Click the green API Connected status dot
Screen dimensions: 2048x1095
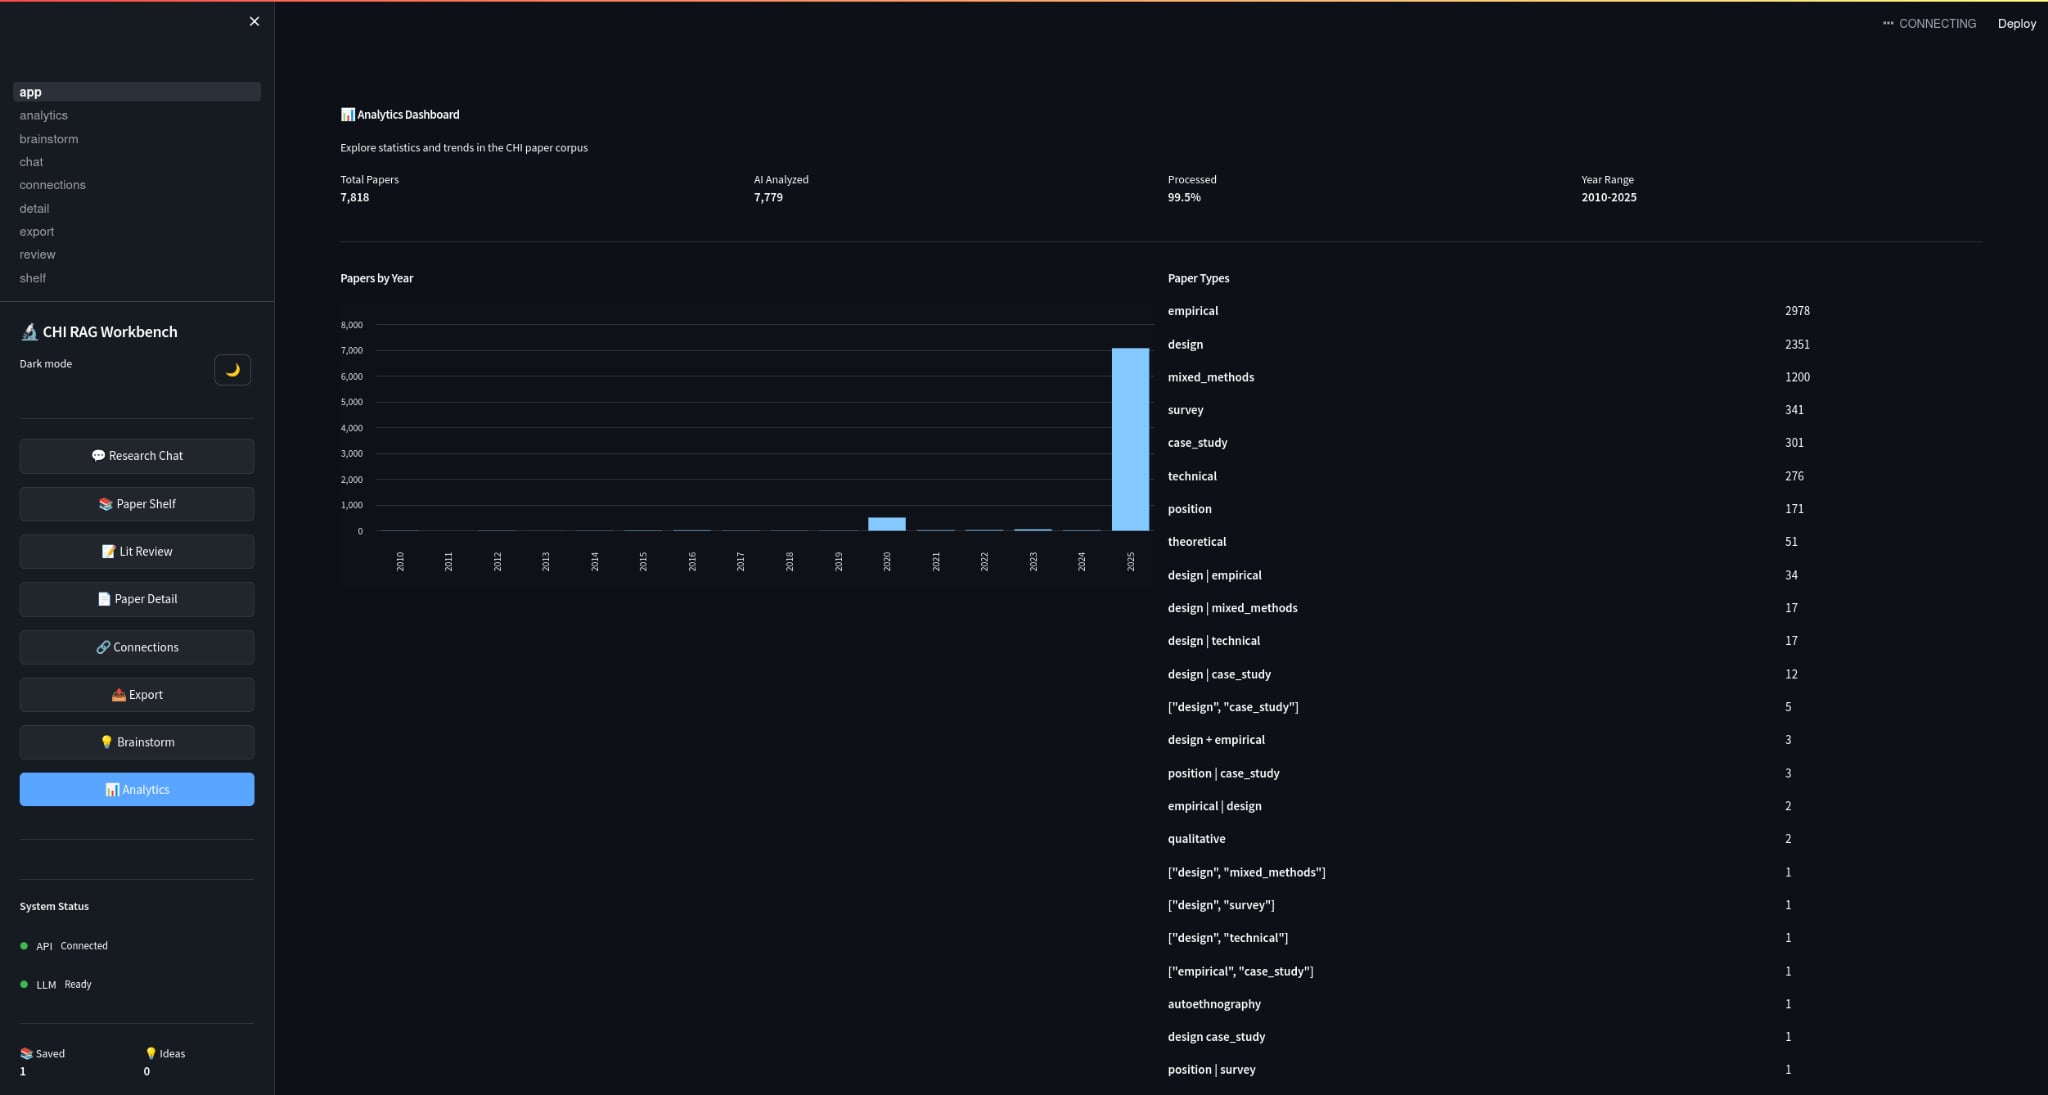point(23,945)
